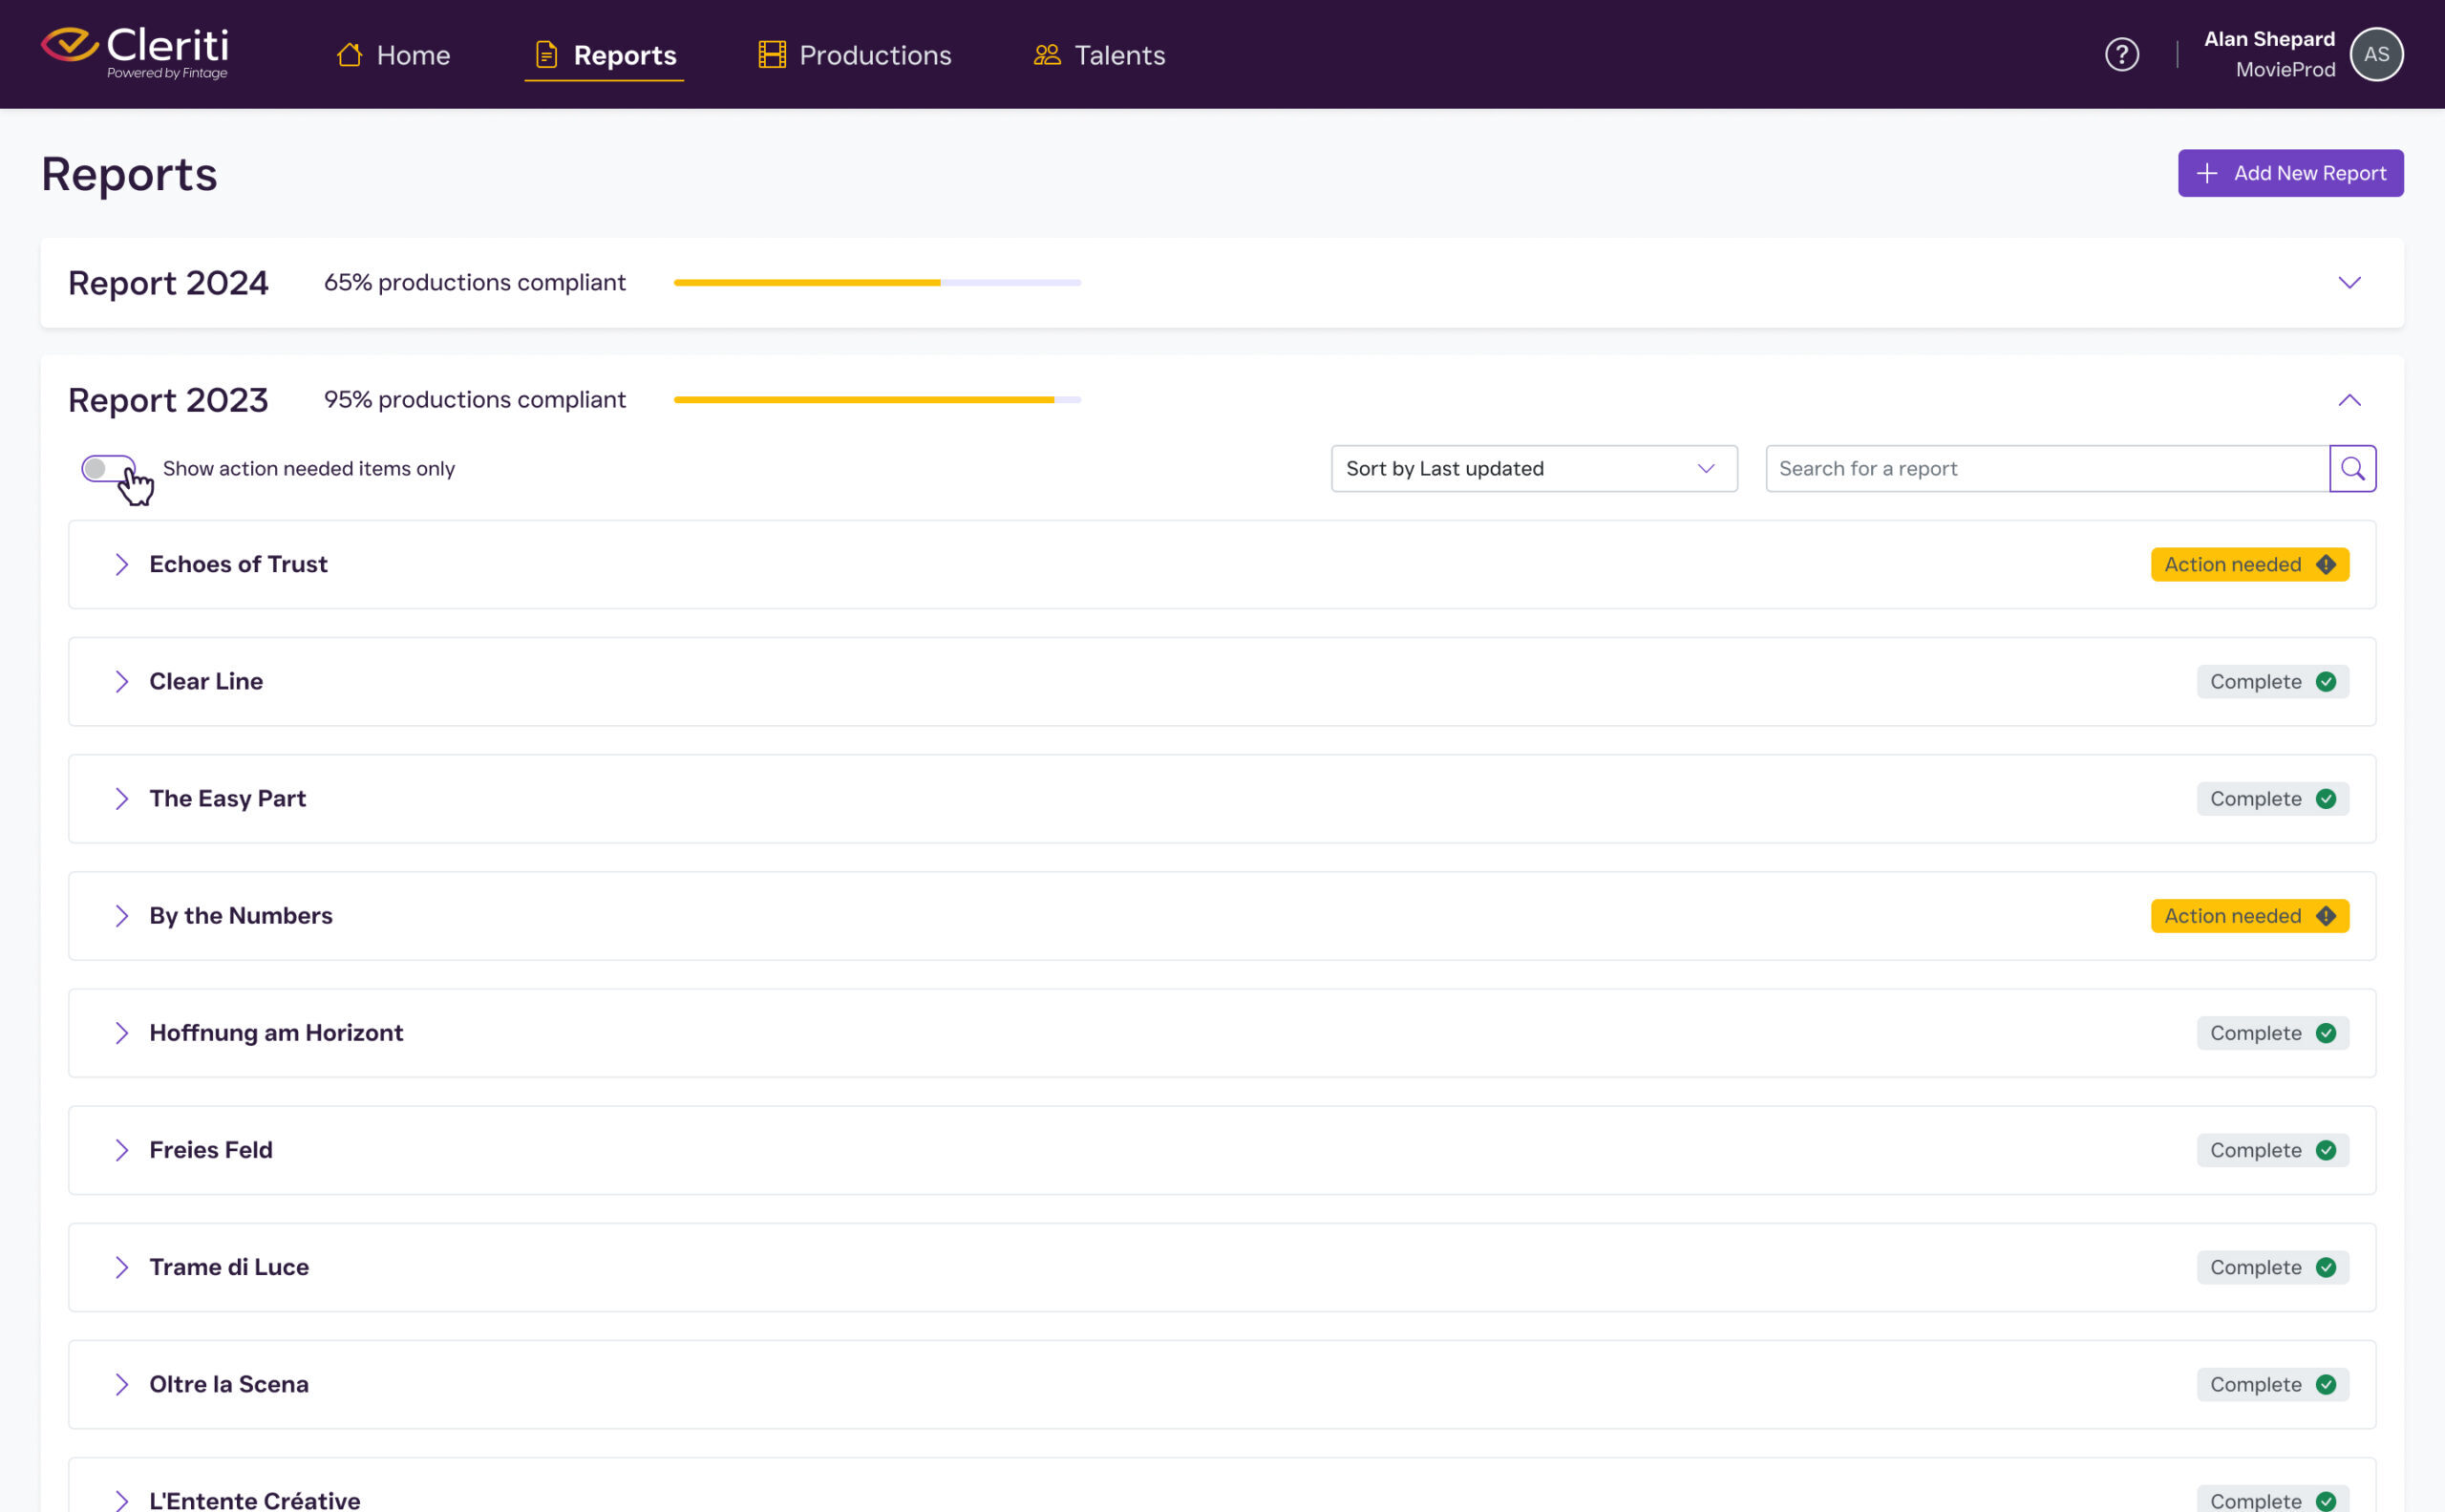This screenshot has height=1512, width=2445.
Task: Open help via question mark icon
Action: pyautogui.click(x=2122, y=54)
